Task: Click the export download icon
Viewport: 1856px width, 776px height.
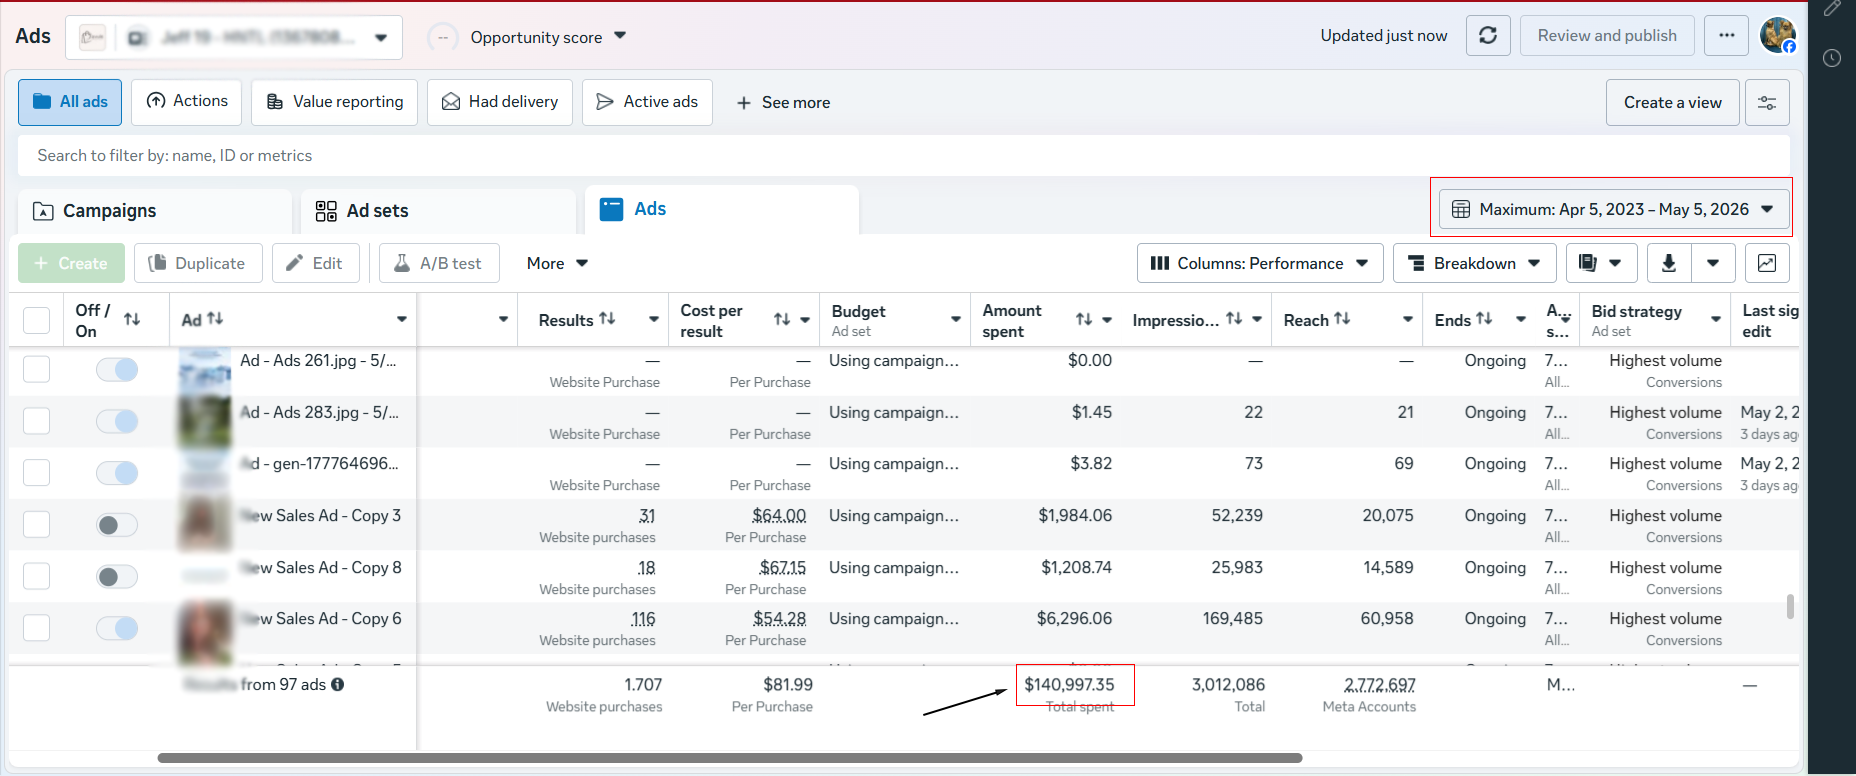Action: point(1669,263)
